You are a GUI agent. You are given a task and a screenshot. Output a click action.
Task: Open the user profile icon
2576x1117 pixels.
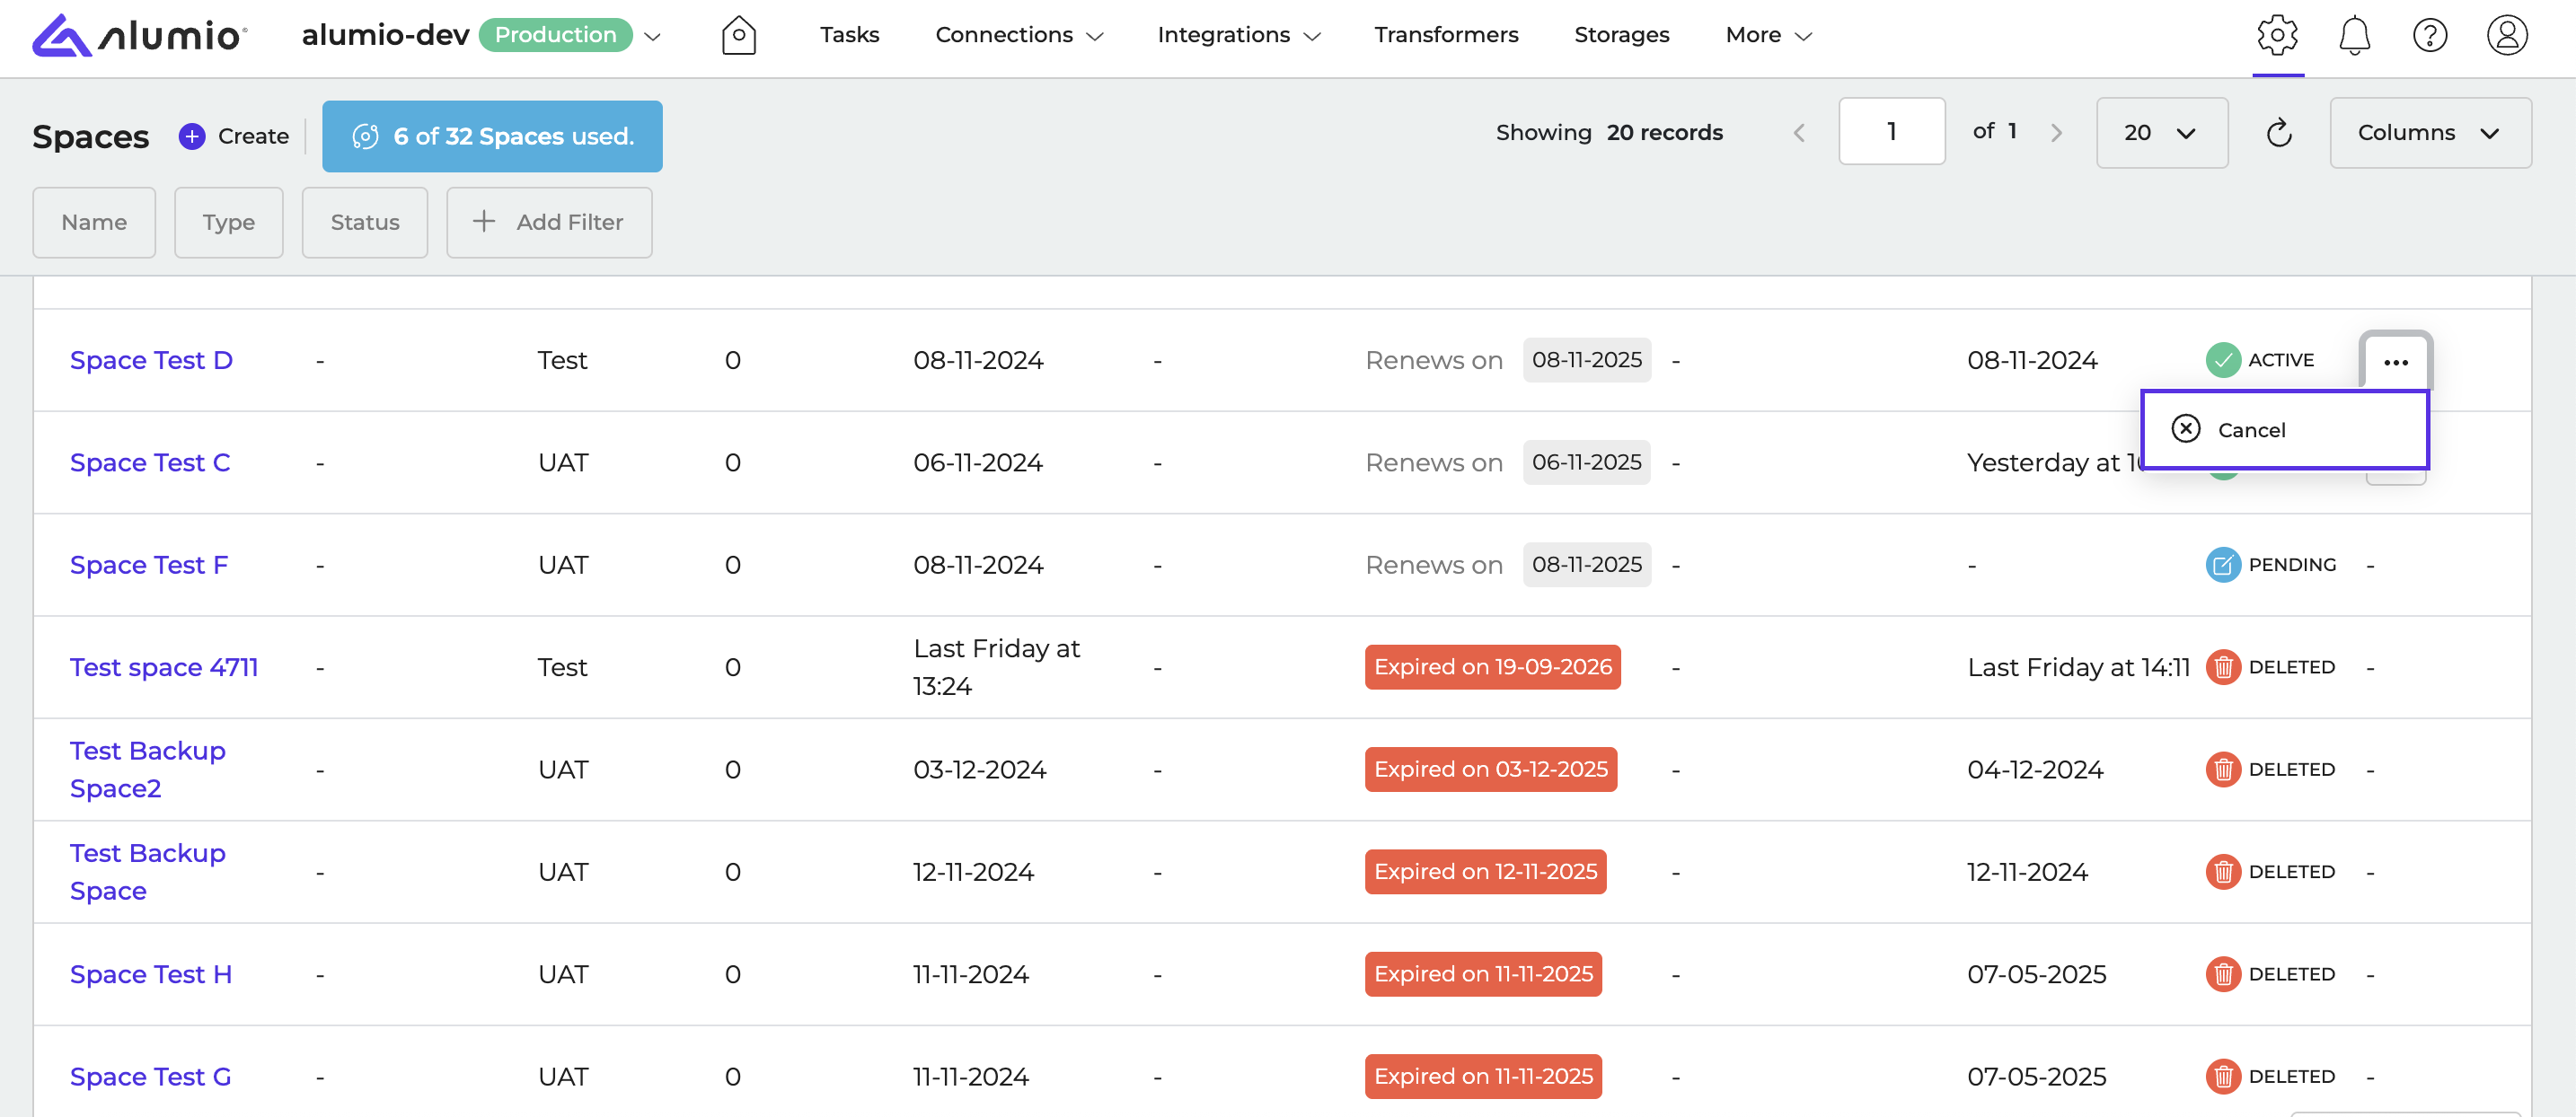tap(2506, 35)
